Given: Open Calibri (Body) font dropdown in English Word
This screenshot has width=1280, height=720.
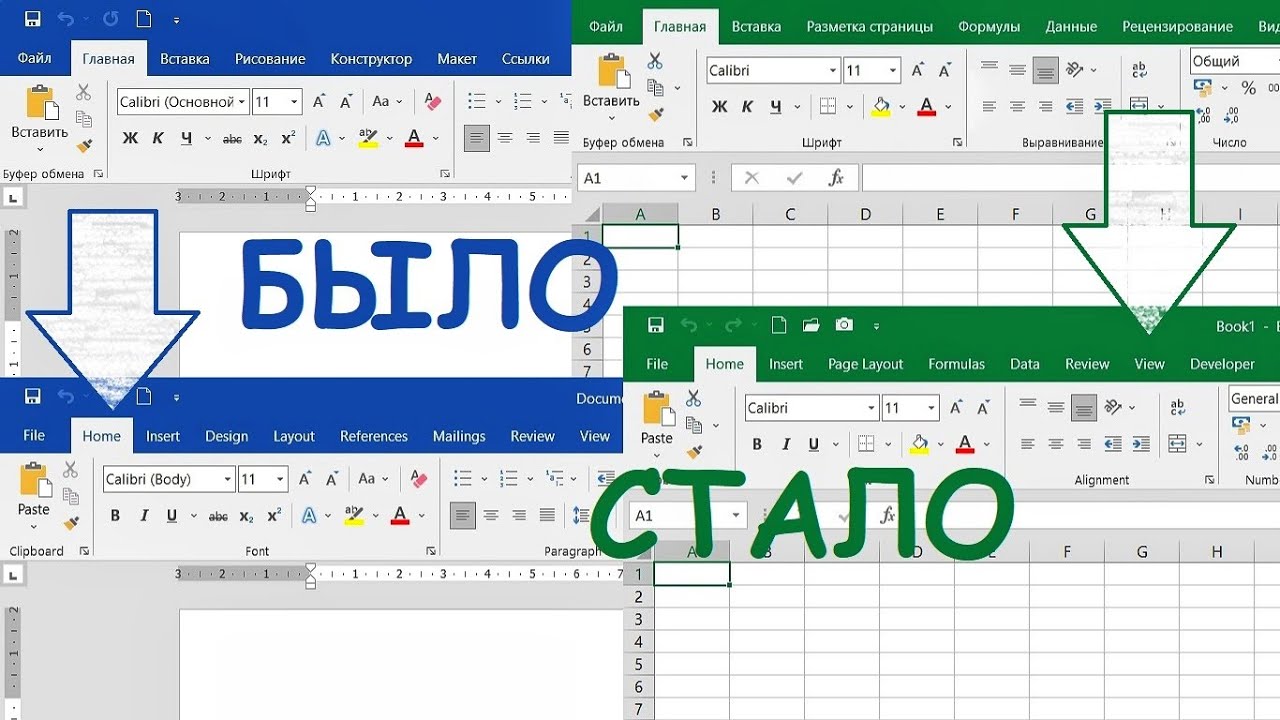Looking at the screenshot, I should coord(228,479).
